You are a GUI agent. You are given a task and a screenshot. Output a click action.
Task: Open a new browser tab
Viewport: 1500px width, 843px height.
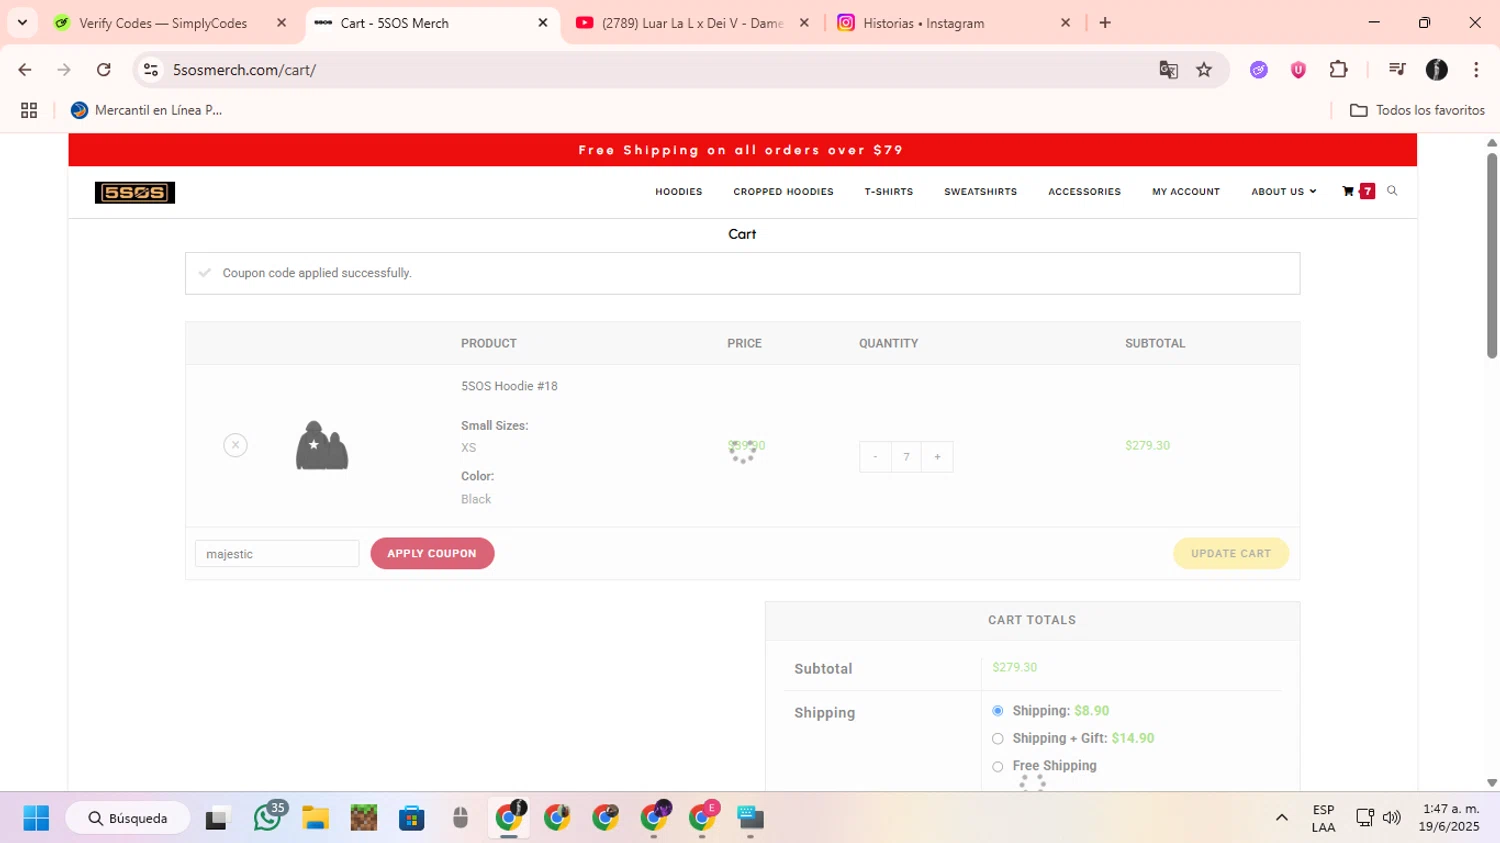pos(1105,23)
